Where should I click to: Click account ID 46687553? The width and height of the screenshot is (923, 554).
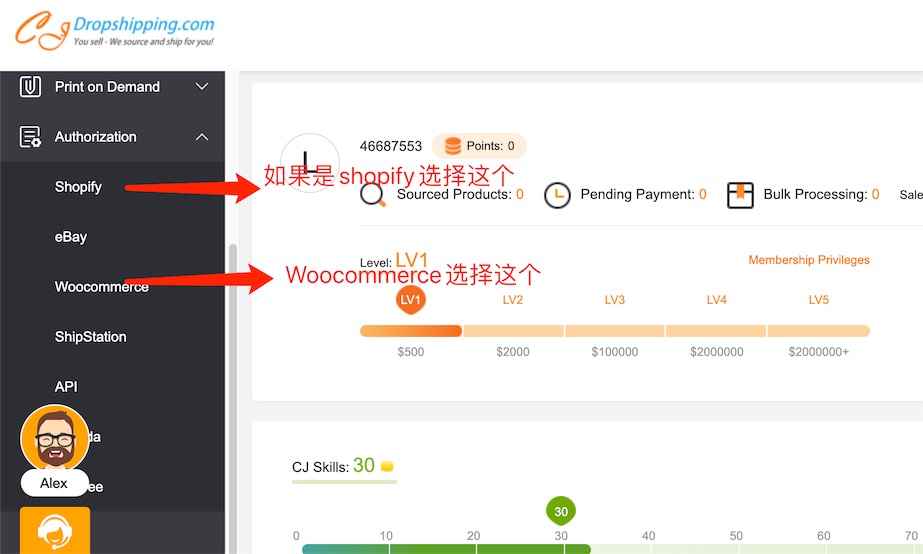coord(391,146)
